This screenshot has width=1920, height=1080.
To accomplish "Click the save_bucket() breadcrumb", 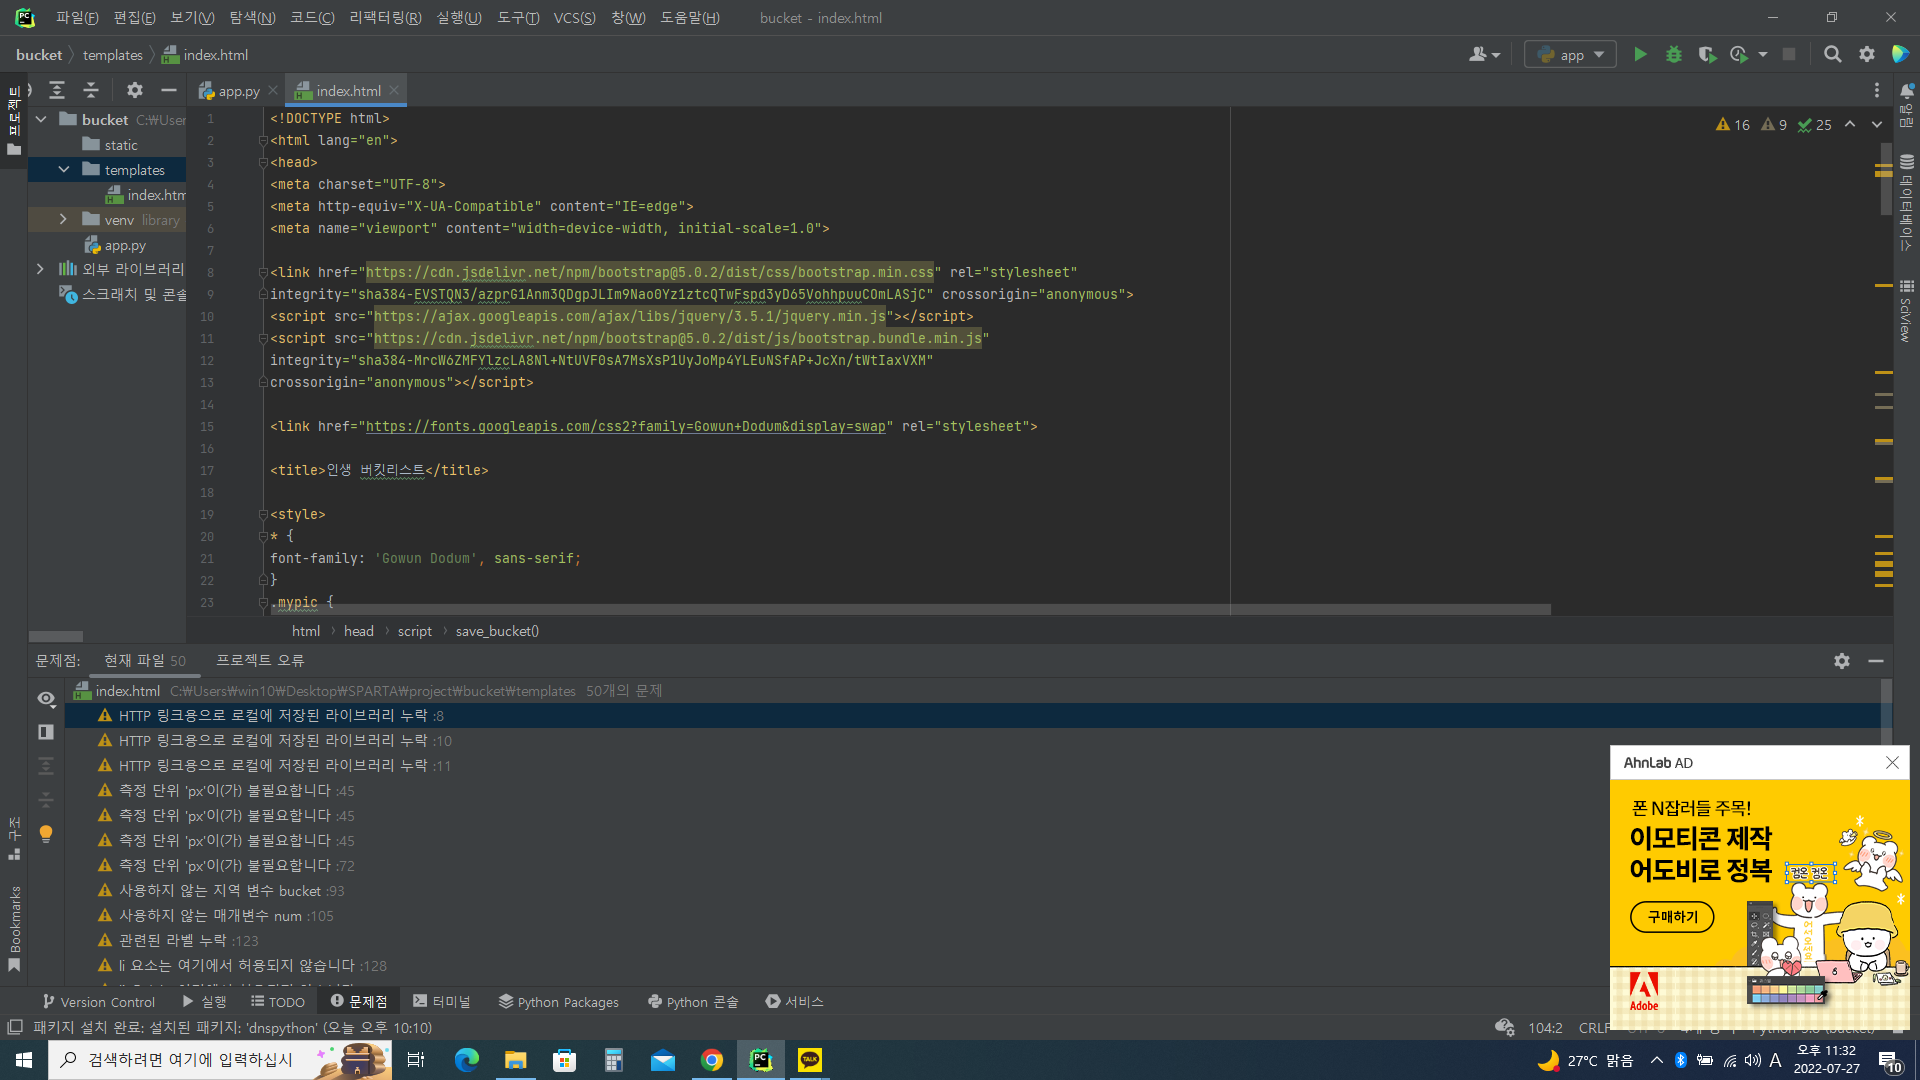I will (x=497, y=631).
